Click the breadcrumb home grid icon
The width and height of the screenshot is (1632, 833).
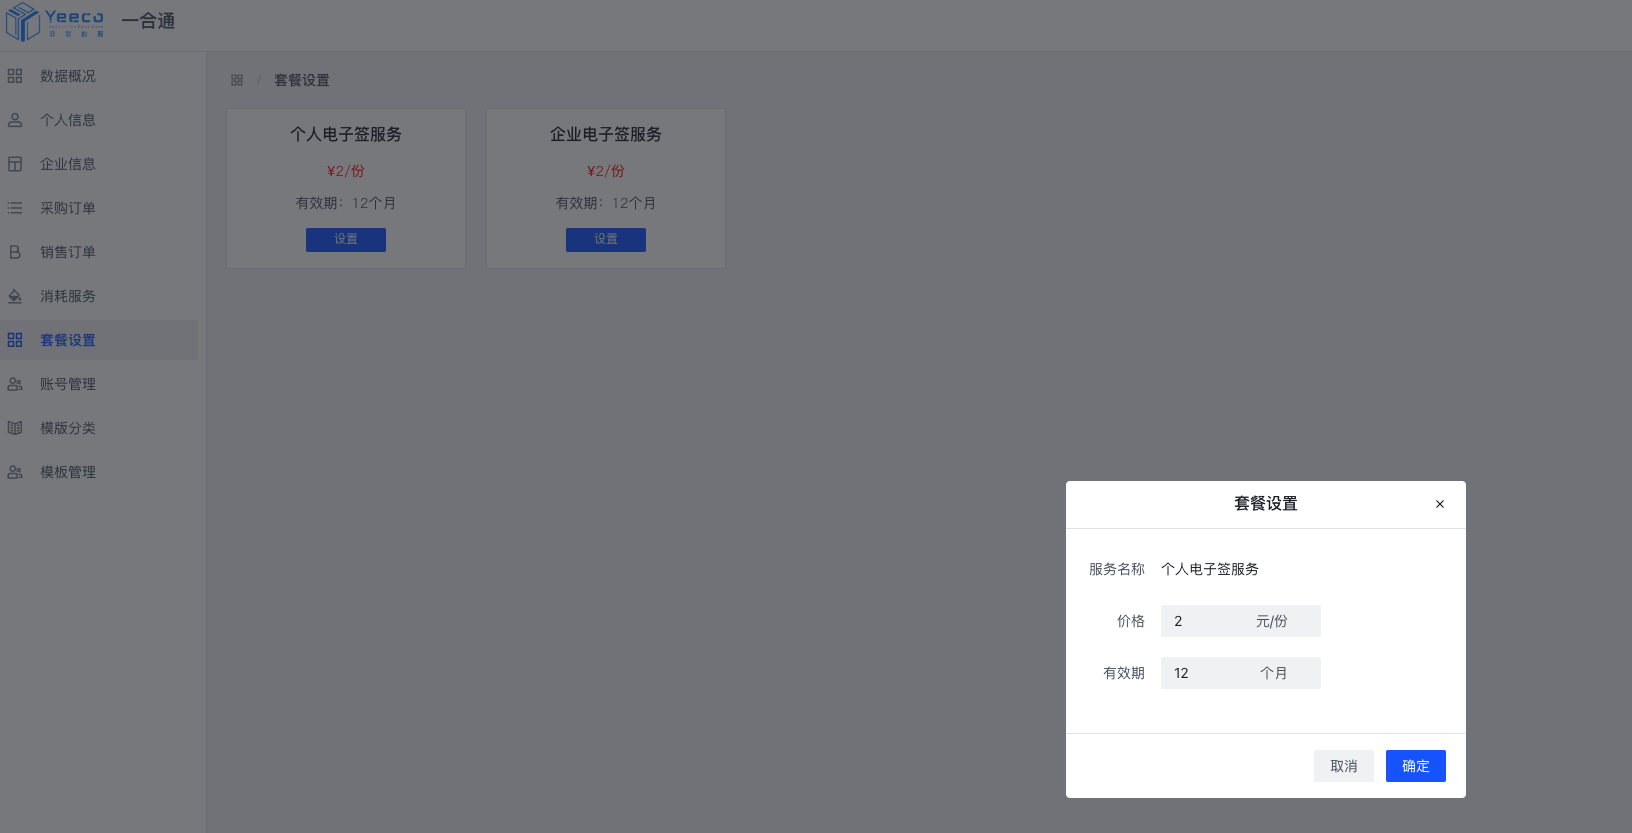coord(237,80)
